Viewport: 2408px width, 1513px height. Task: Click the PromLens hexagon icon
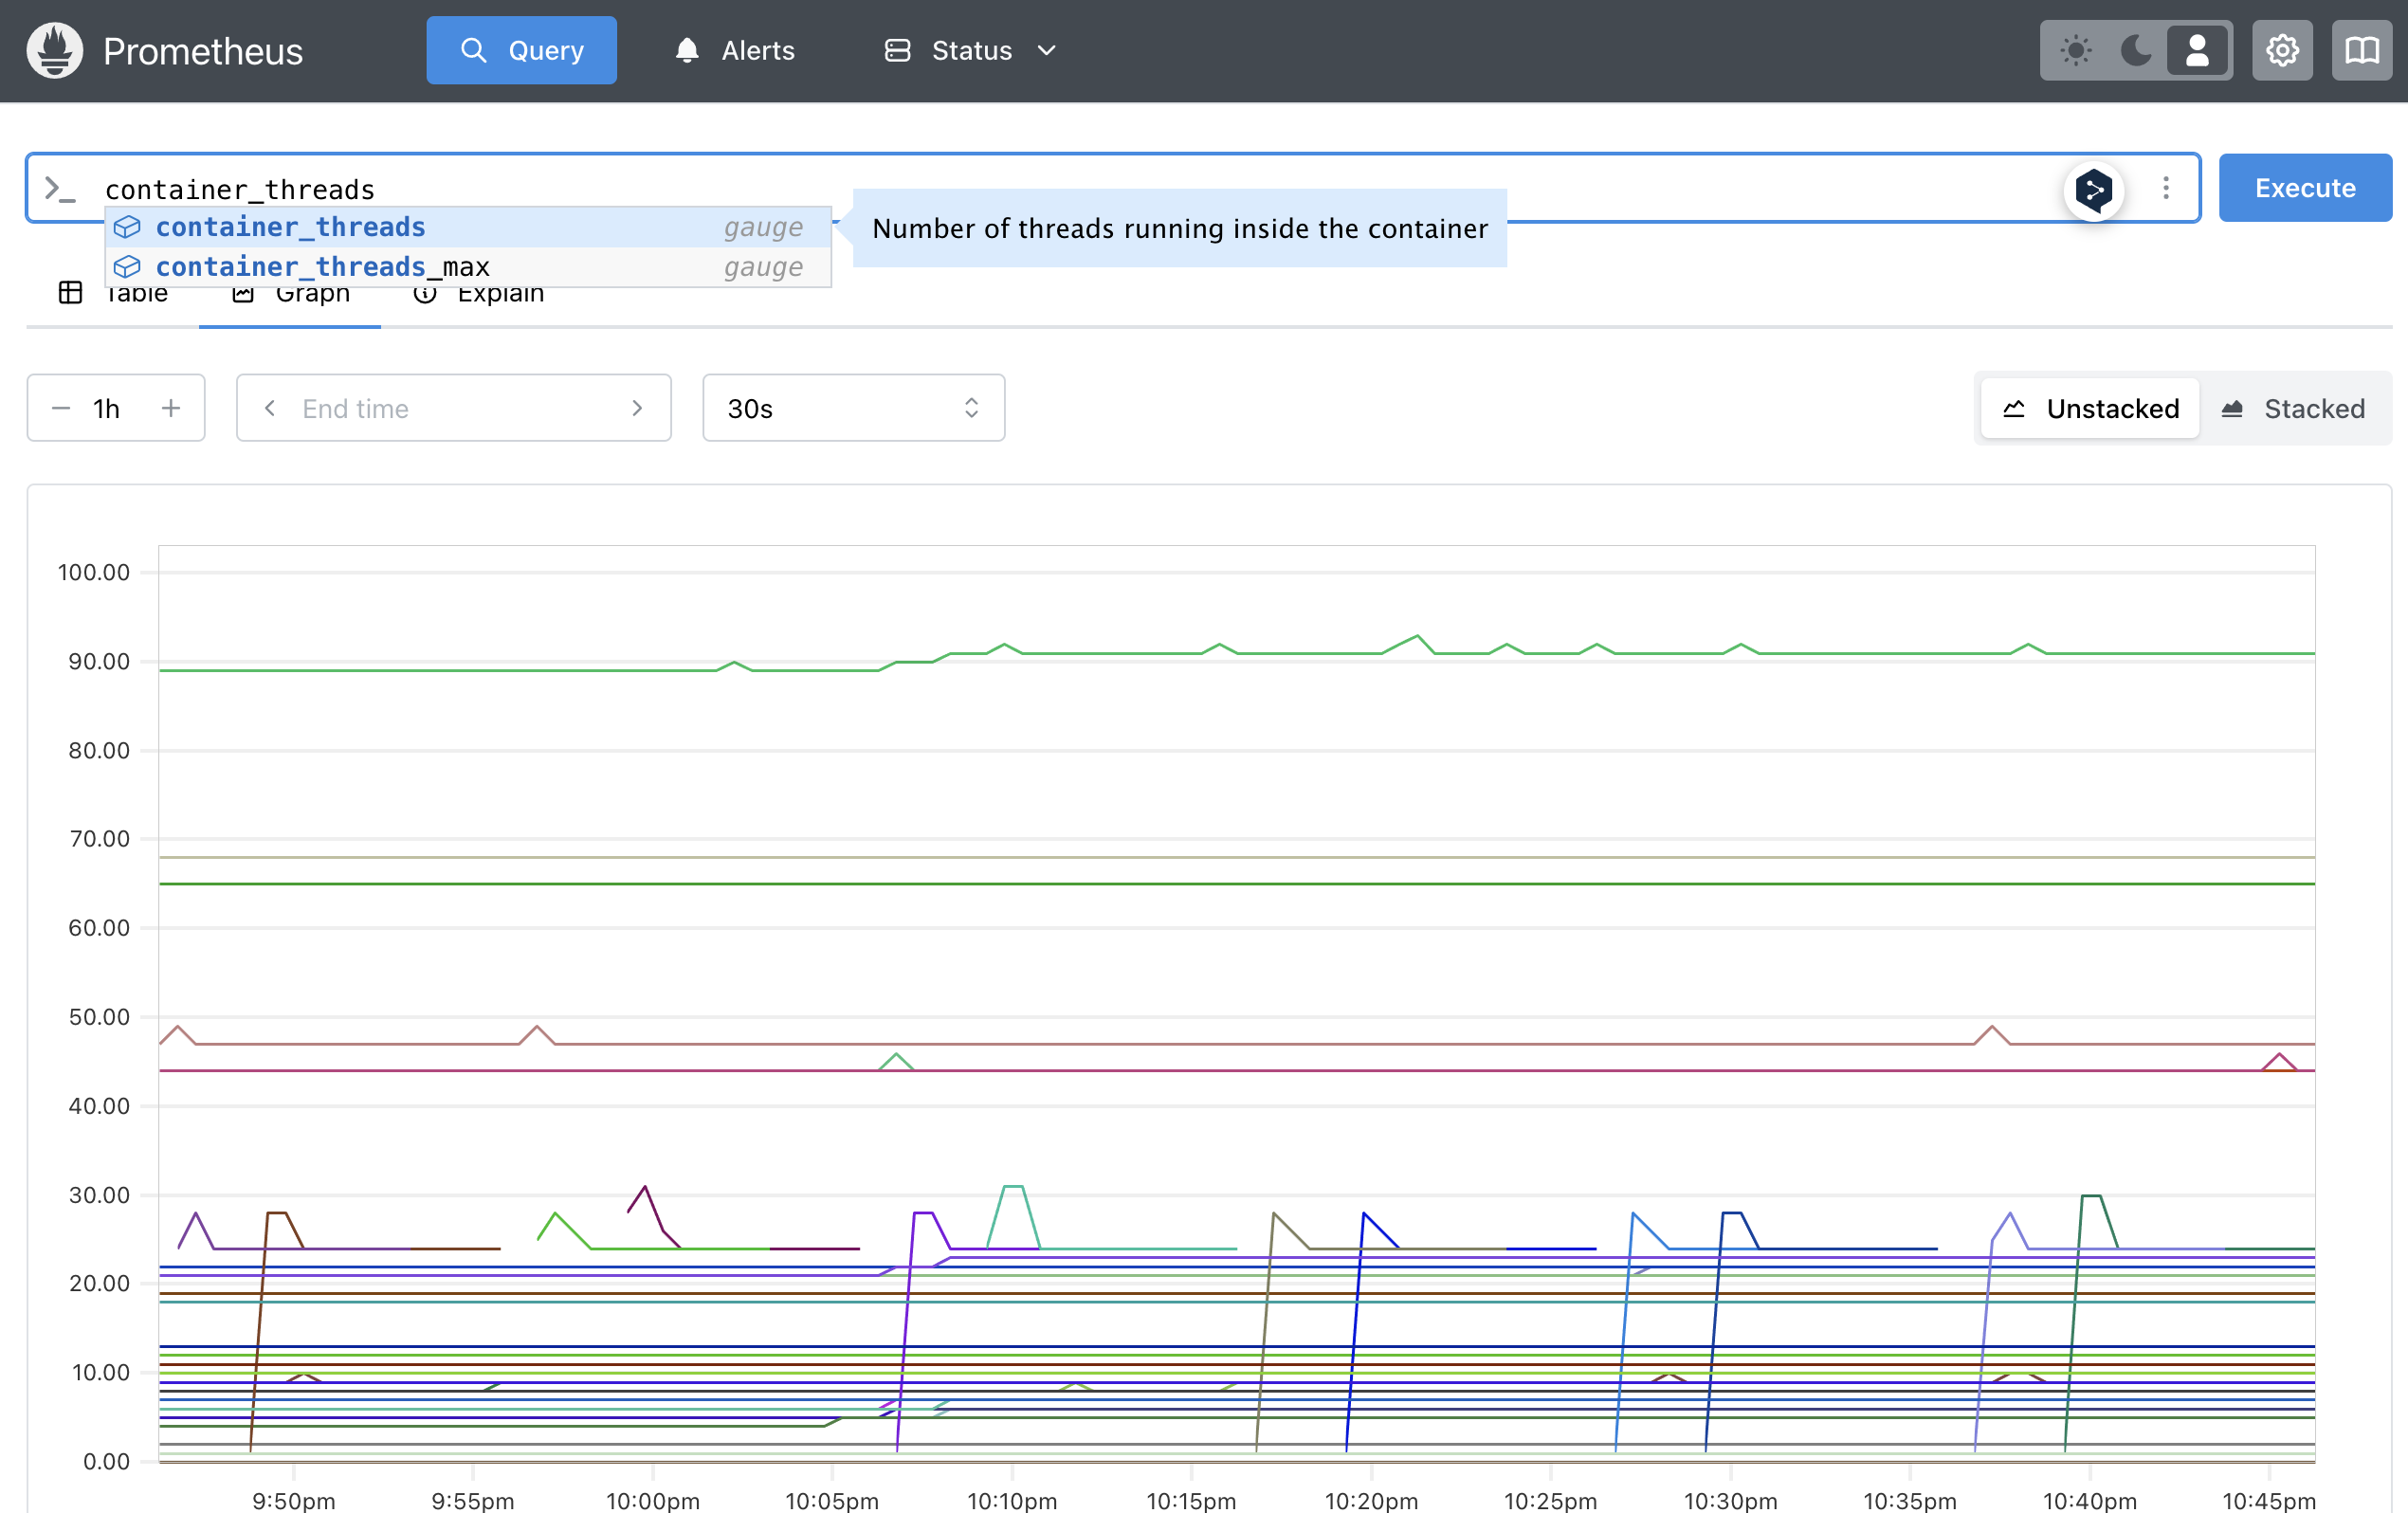click(x=2093, y=189)
